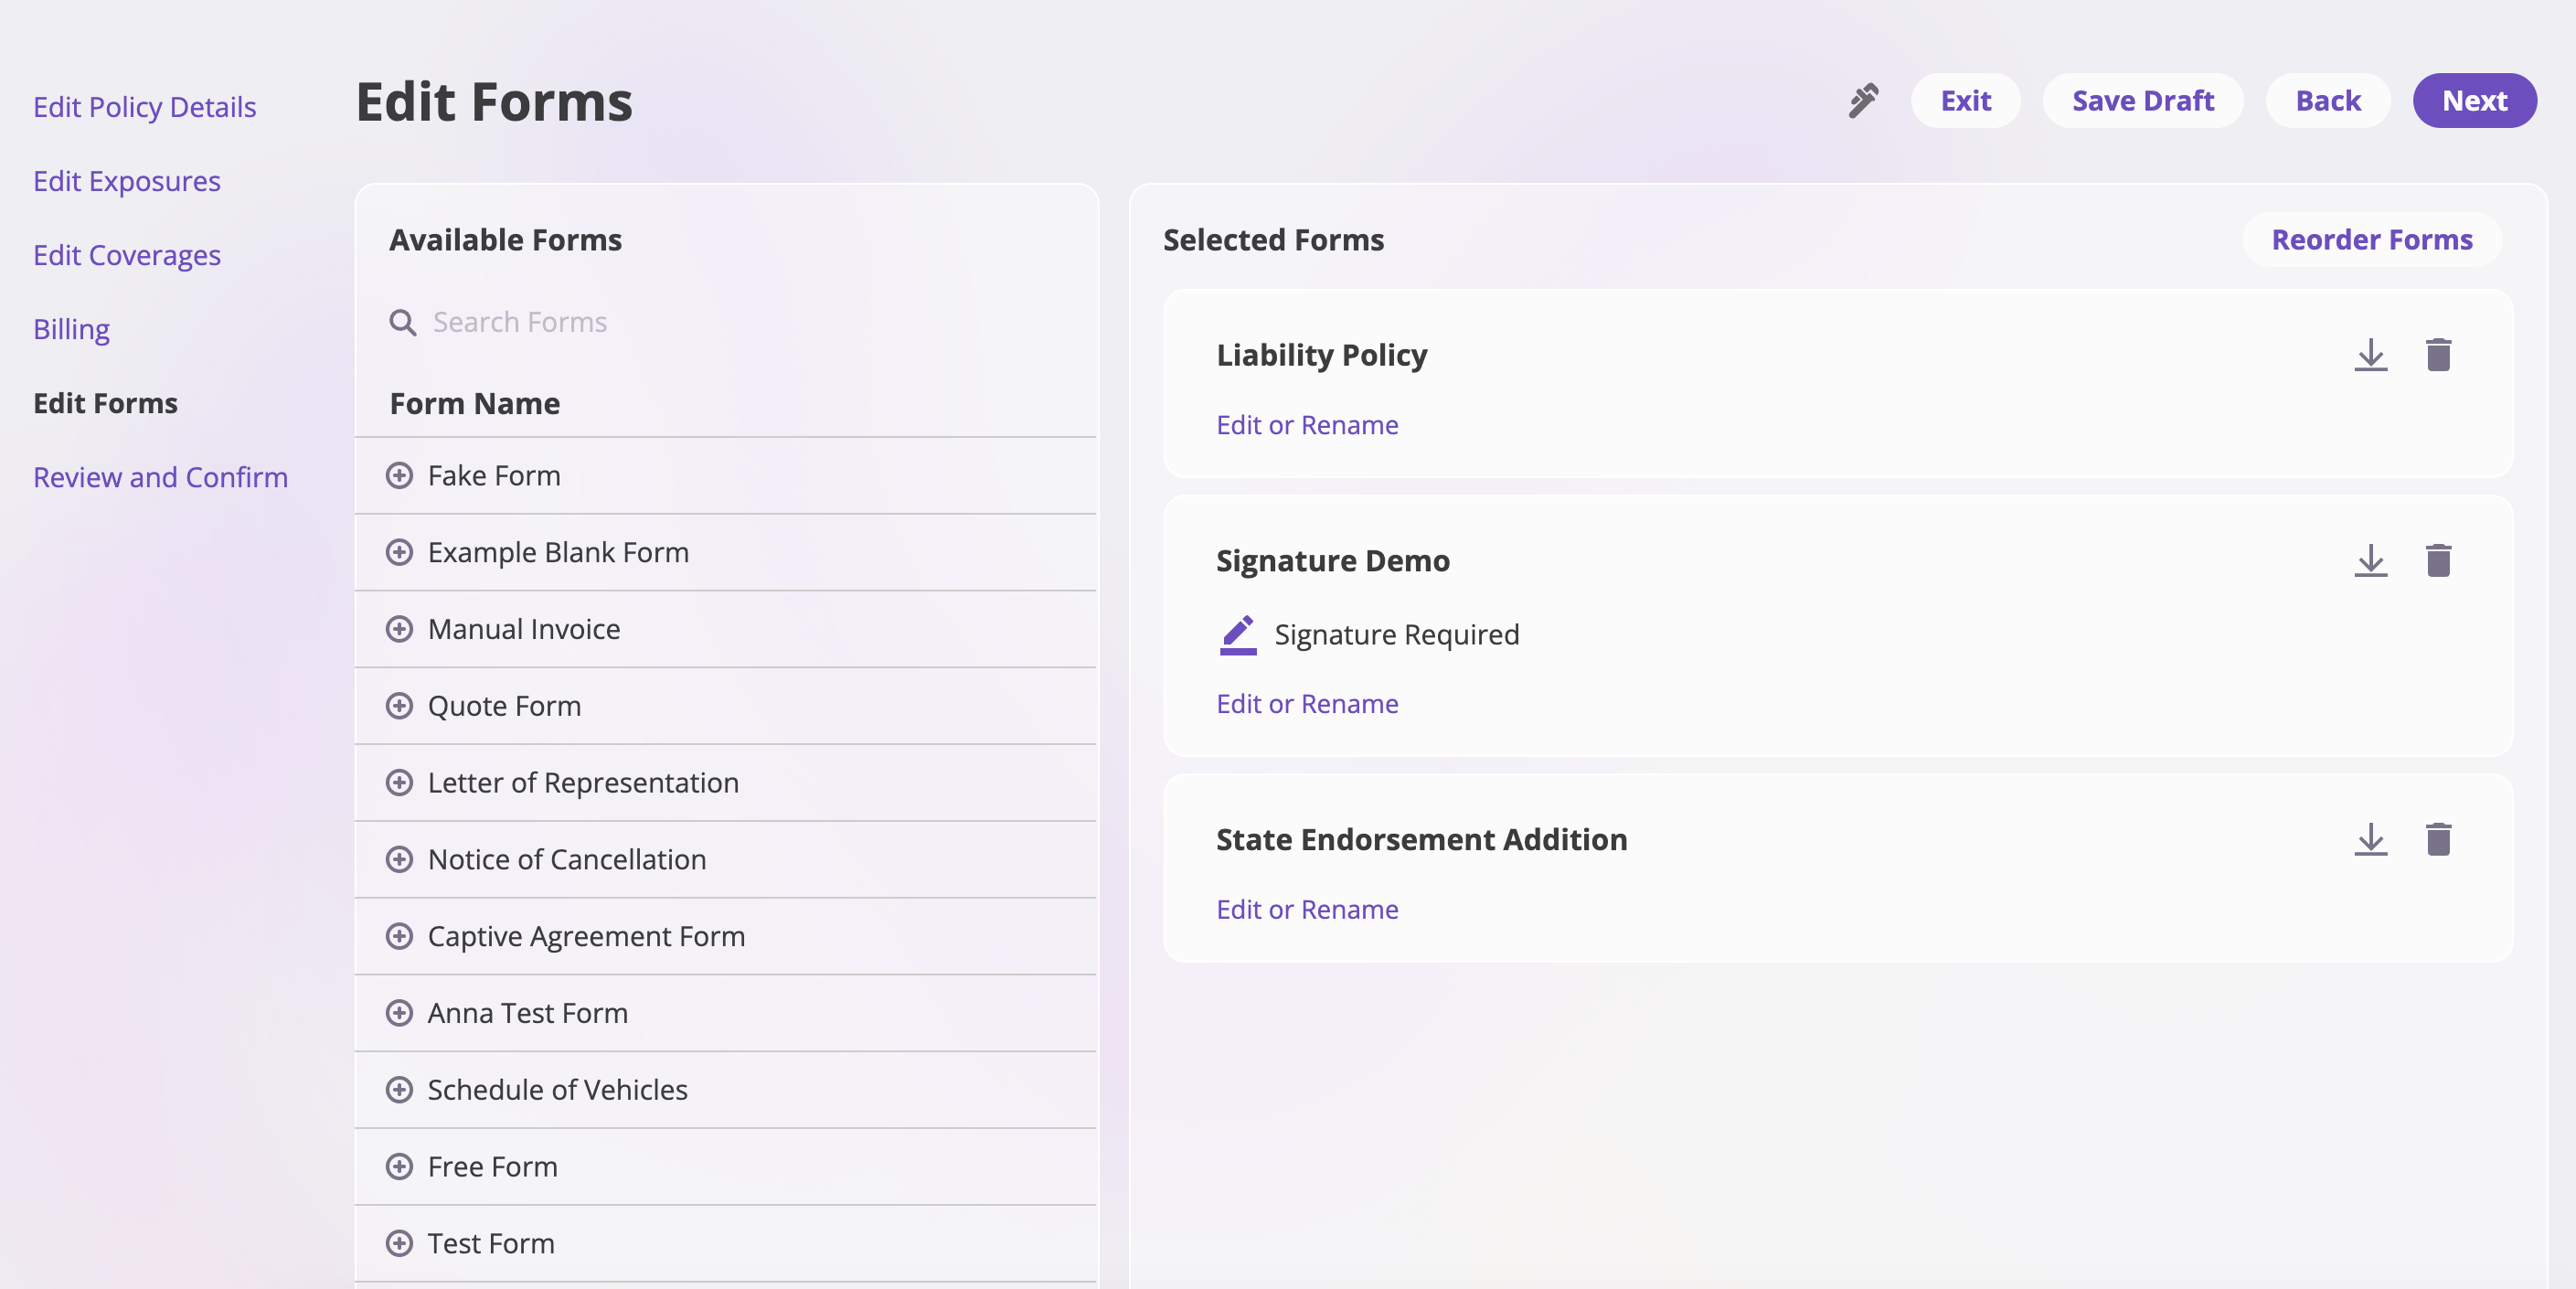Add Fake Form using plus icon

[399, 476]
